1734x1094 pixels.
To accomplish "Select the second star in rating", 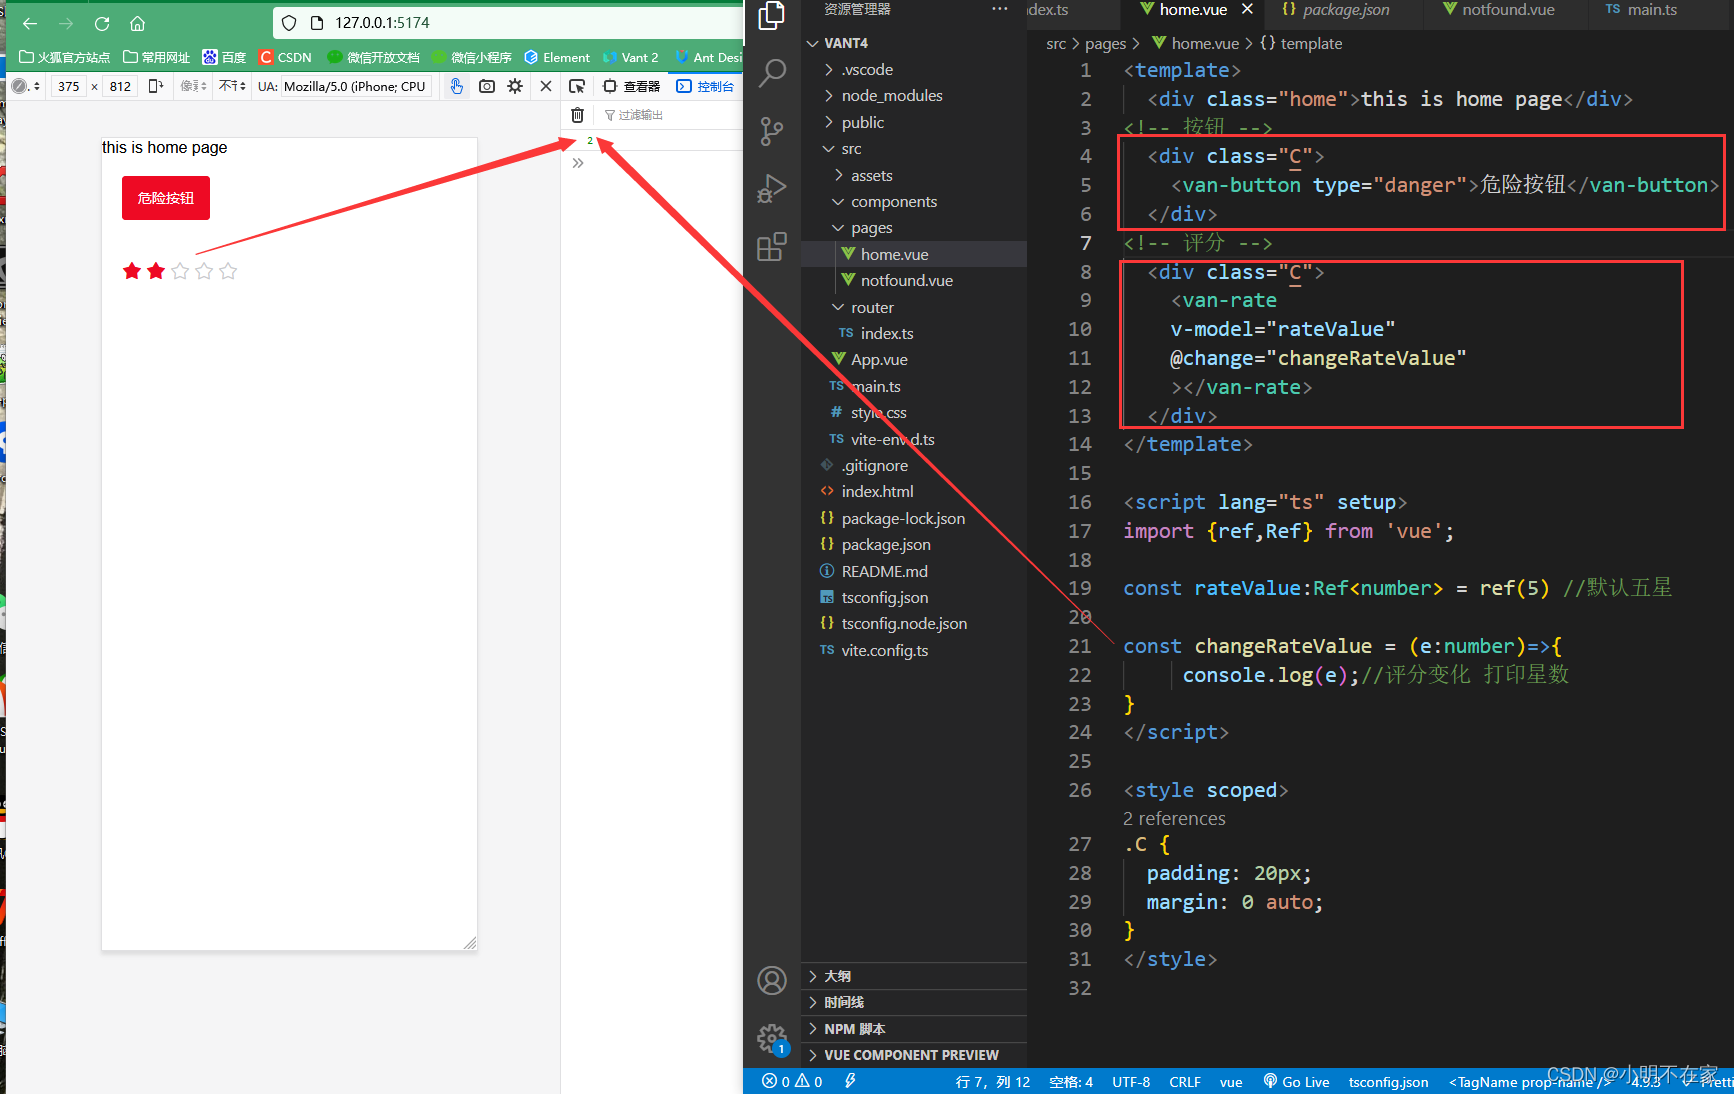I will click(x=156, y=271).
